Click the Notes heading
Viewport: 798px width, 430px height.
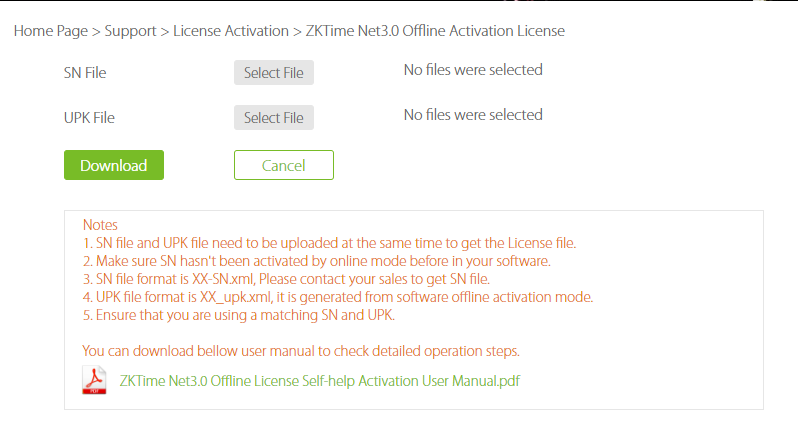(x=100, y=225)
